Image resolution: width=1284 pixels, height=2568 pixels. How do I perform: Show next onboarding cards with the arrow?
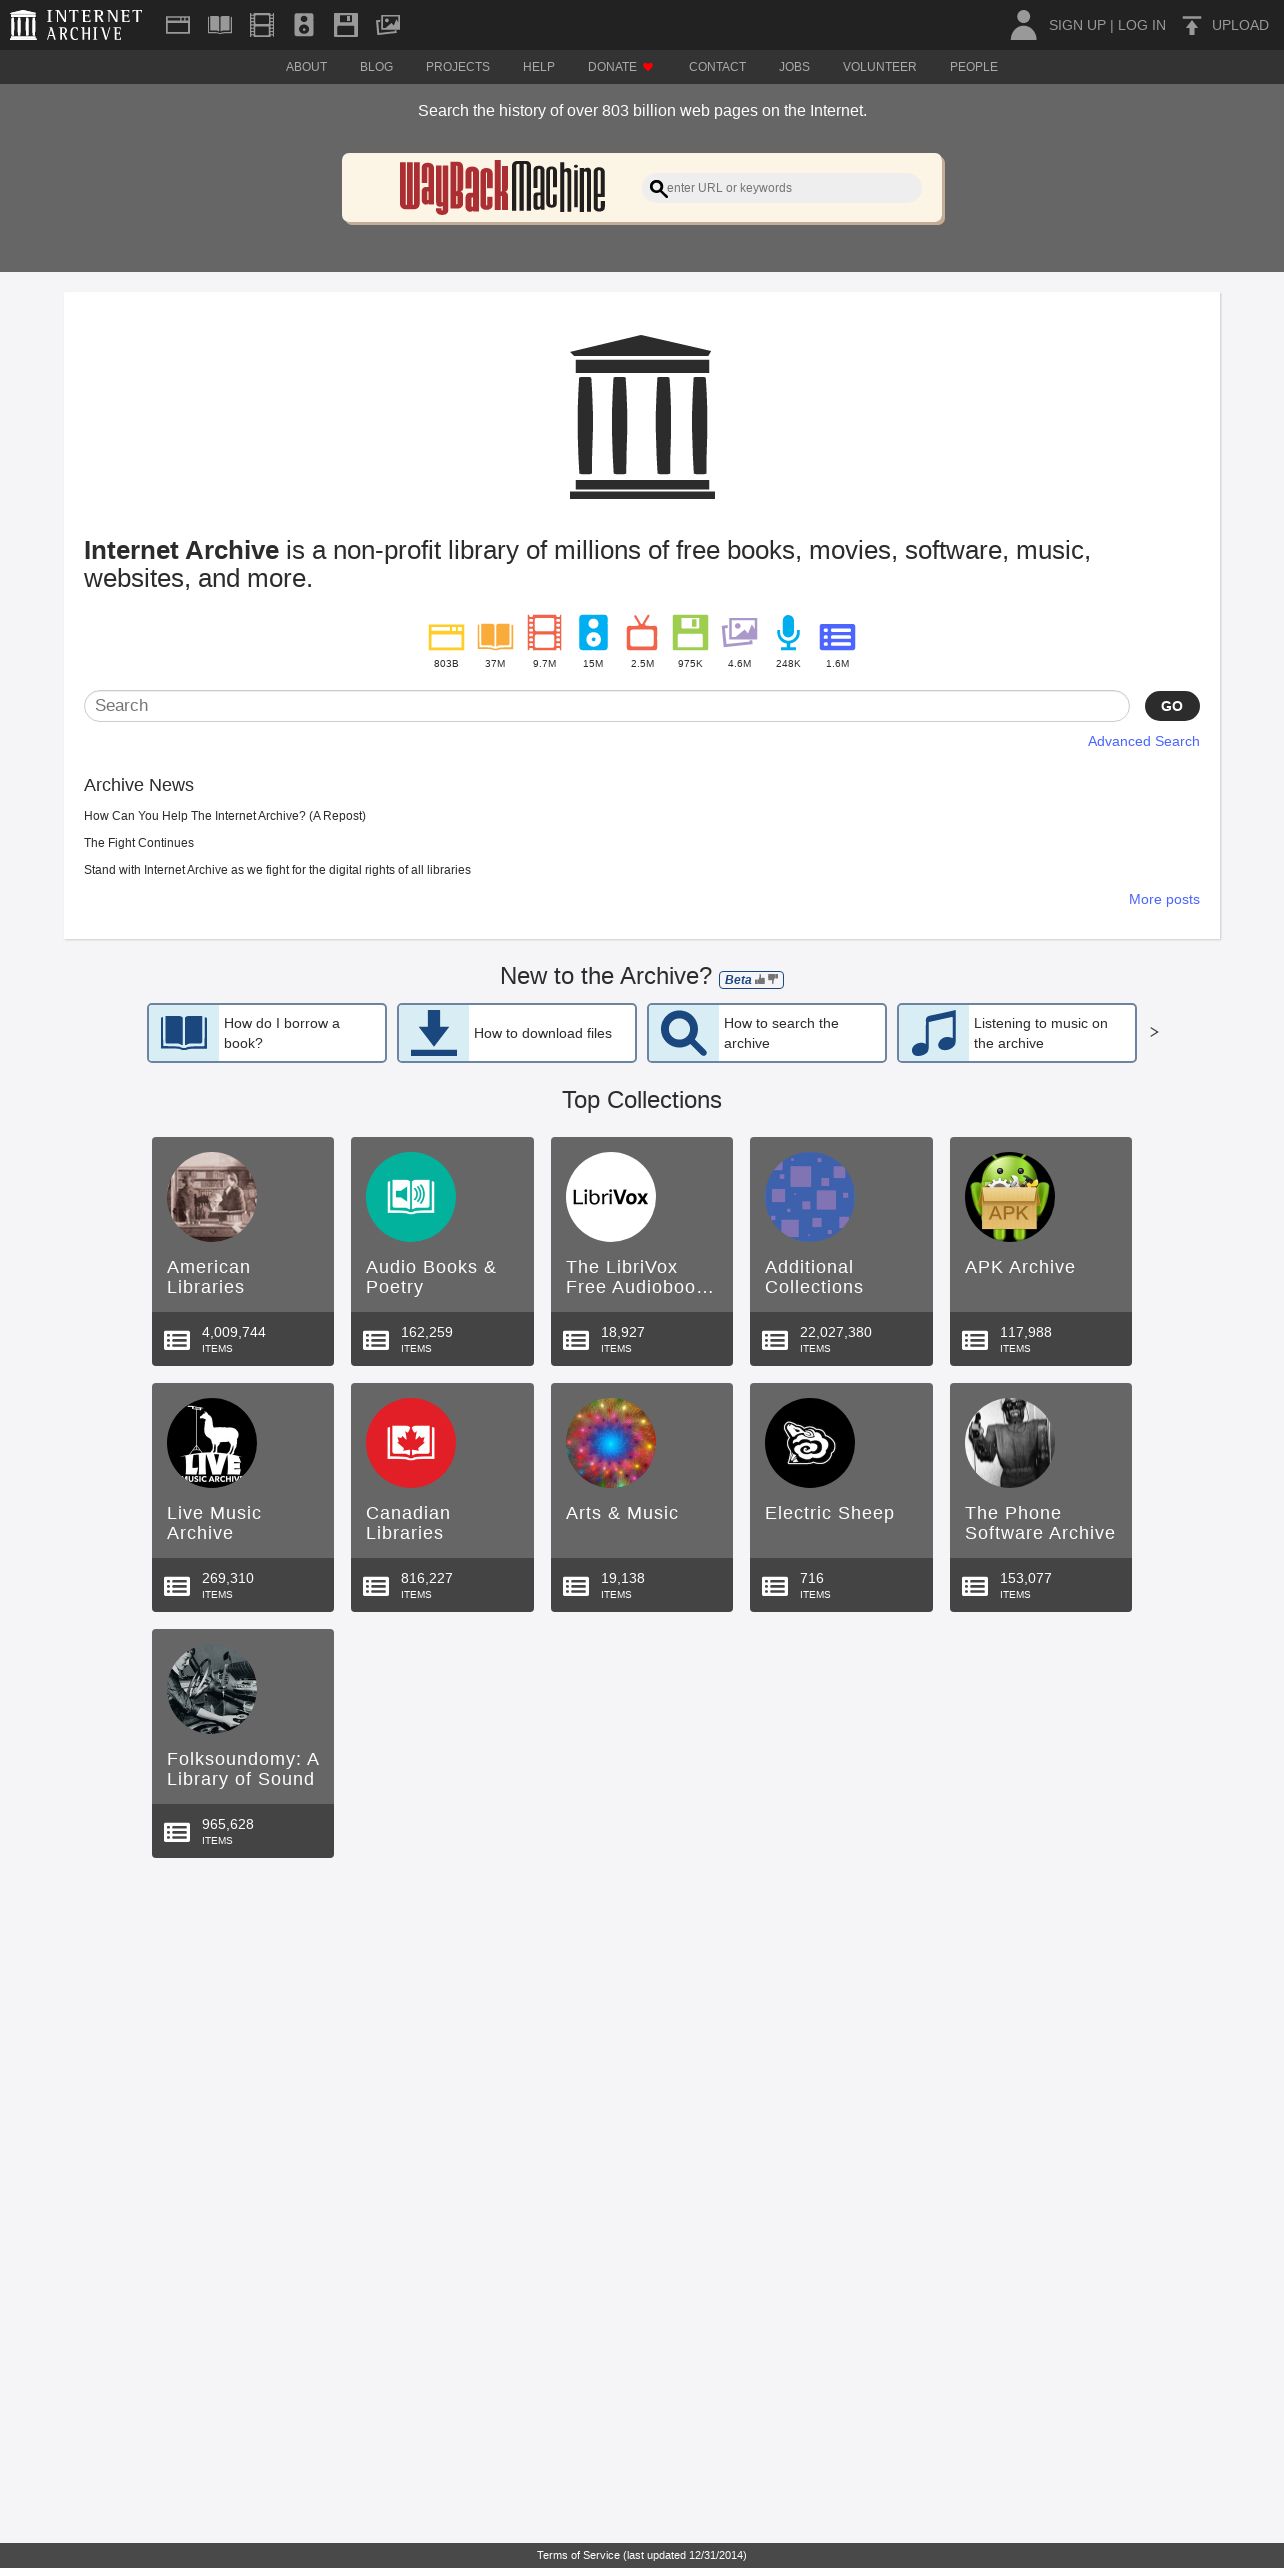pyautogui.click(x=1154, y=1032)
